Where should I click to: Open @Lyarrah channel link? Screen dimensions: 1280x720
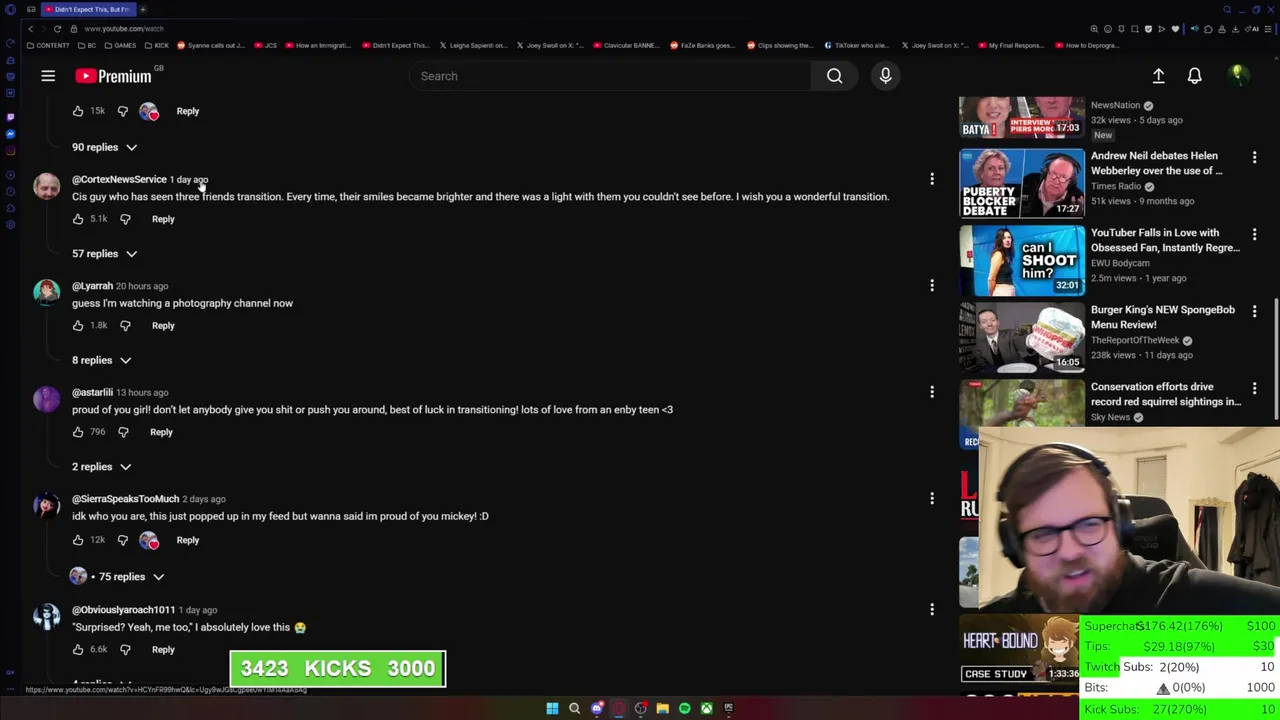92,286
